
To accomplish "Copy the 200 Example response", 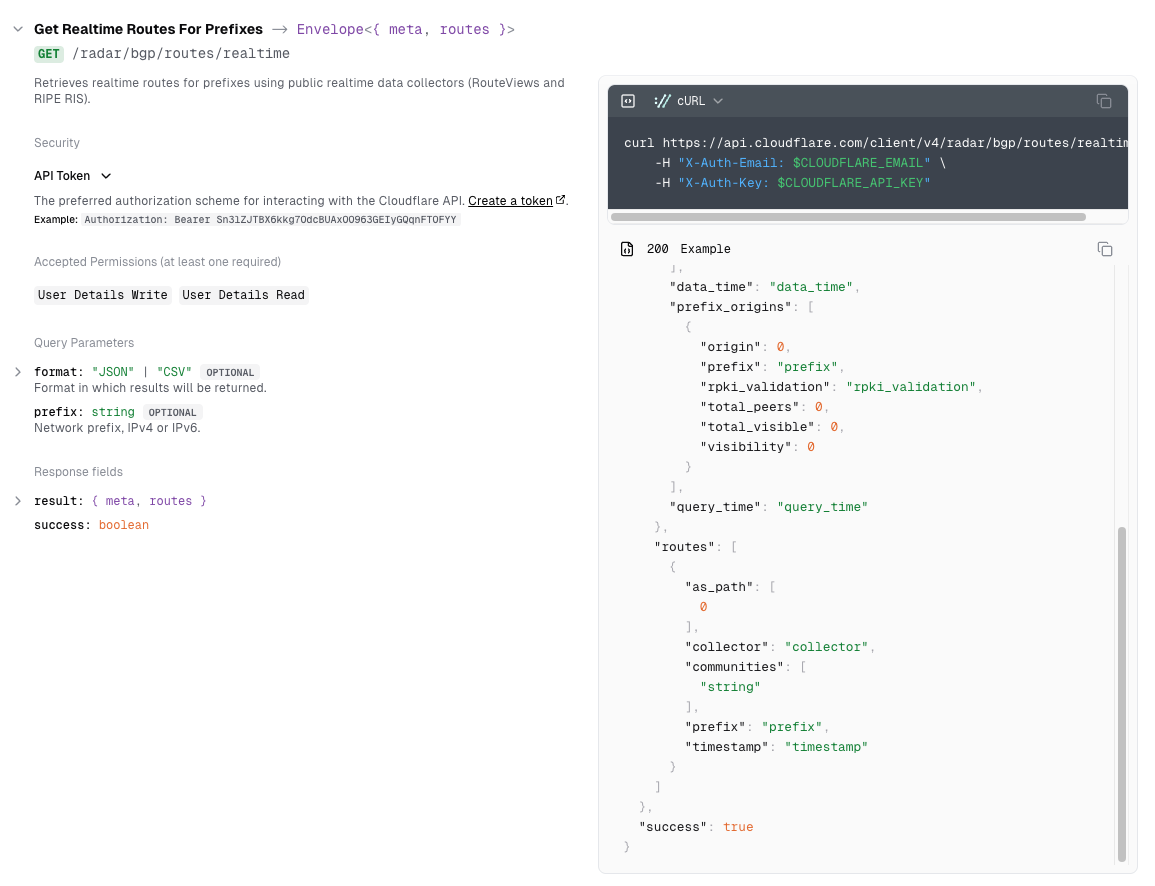I will click(1104, 249).
